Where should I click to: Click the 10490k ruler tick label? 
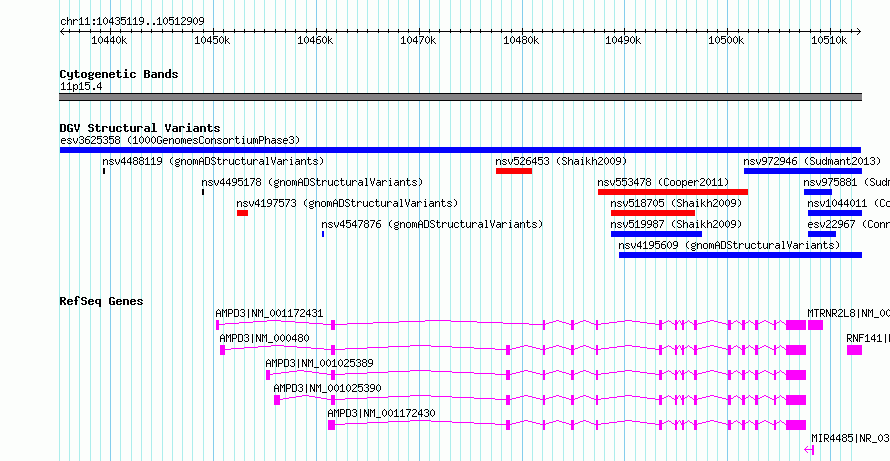click(624, 40)
